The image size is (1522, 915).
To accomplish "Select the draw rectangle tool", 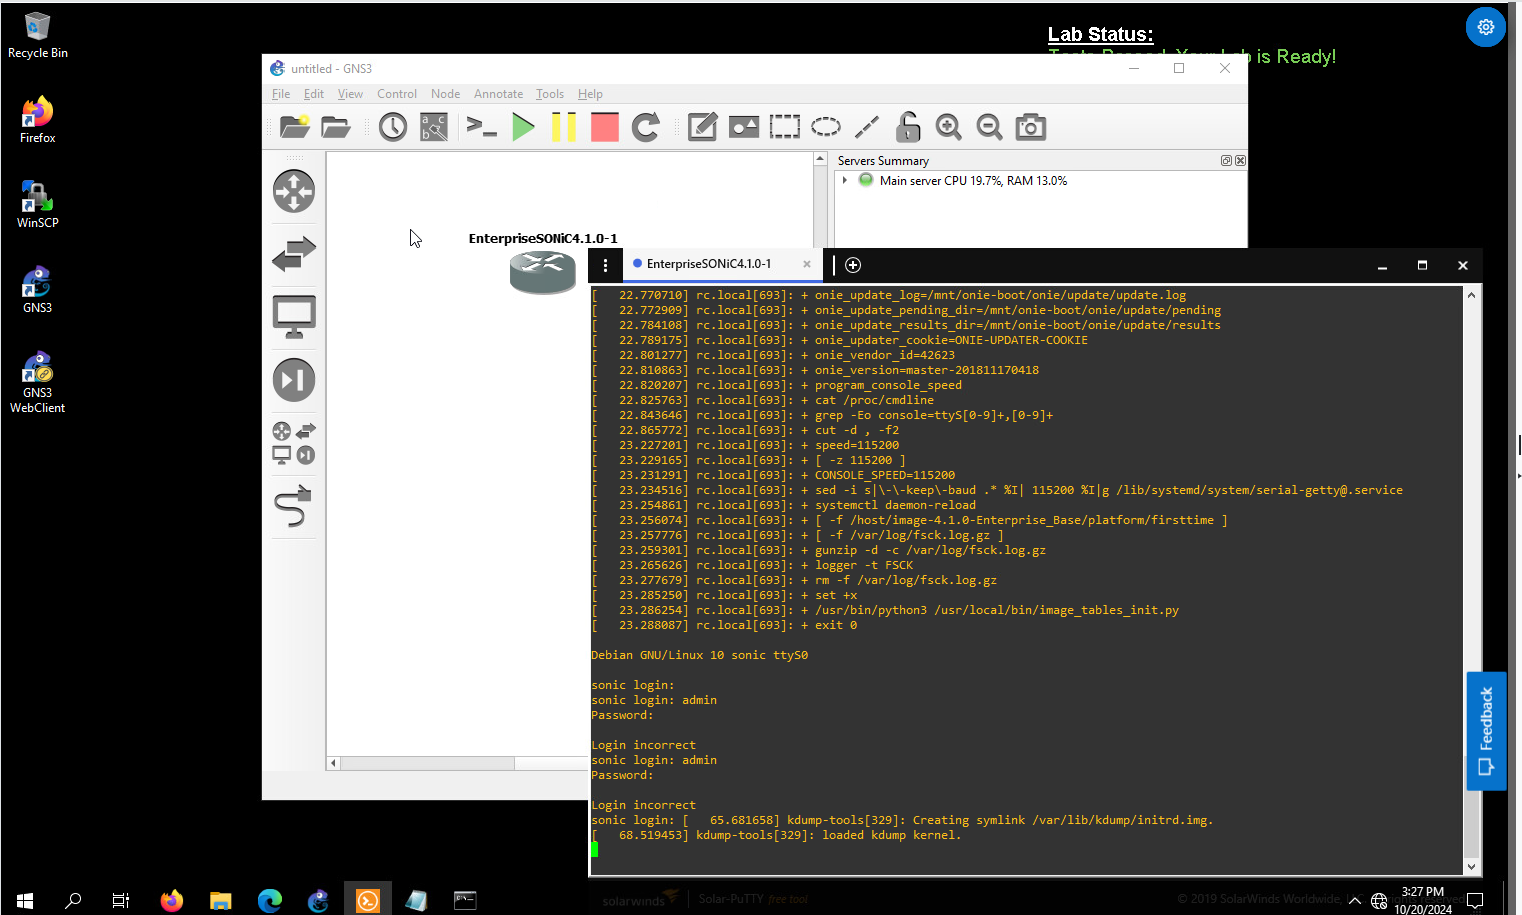I will 785,127.
